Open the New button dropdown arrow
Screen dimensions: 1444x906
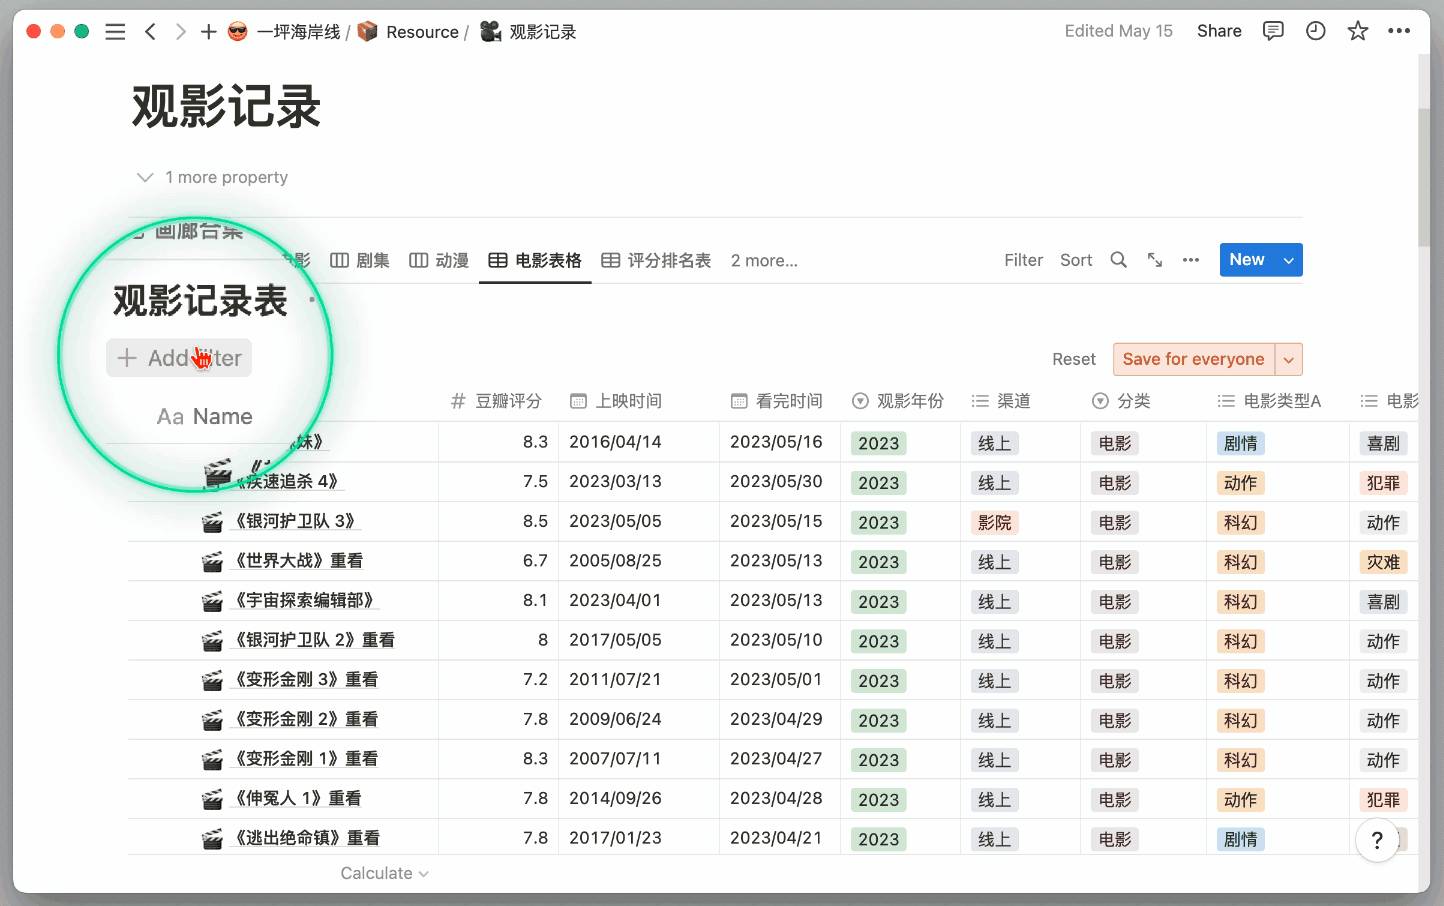1289,260
